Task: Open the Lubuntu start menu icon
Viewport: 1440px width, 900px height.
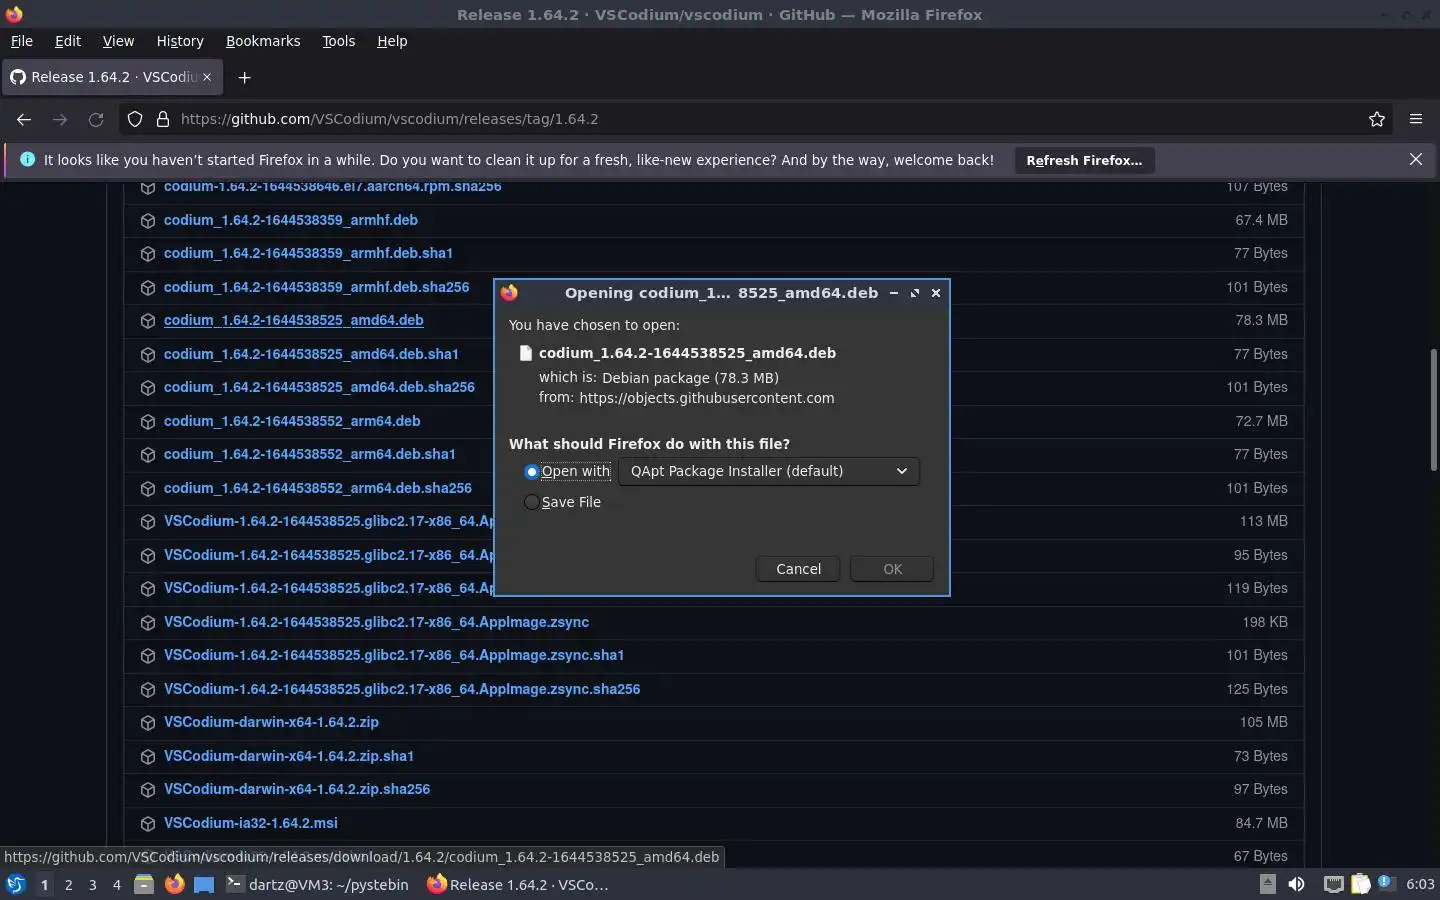Action: point(15,884)
